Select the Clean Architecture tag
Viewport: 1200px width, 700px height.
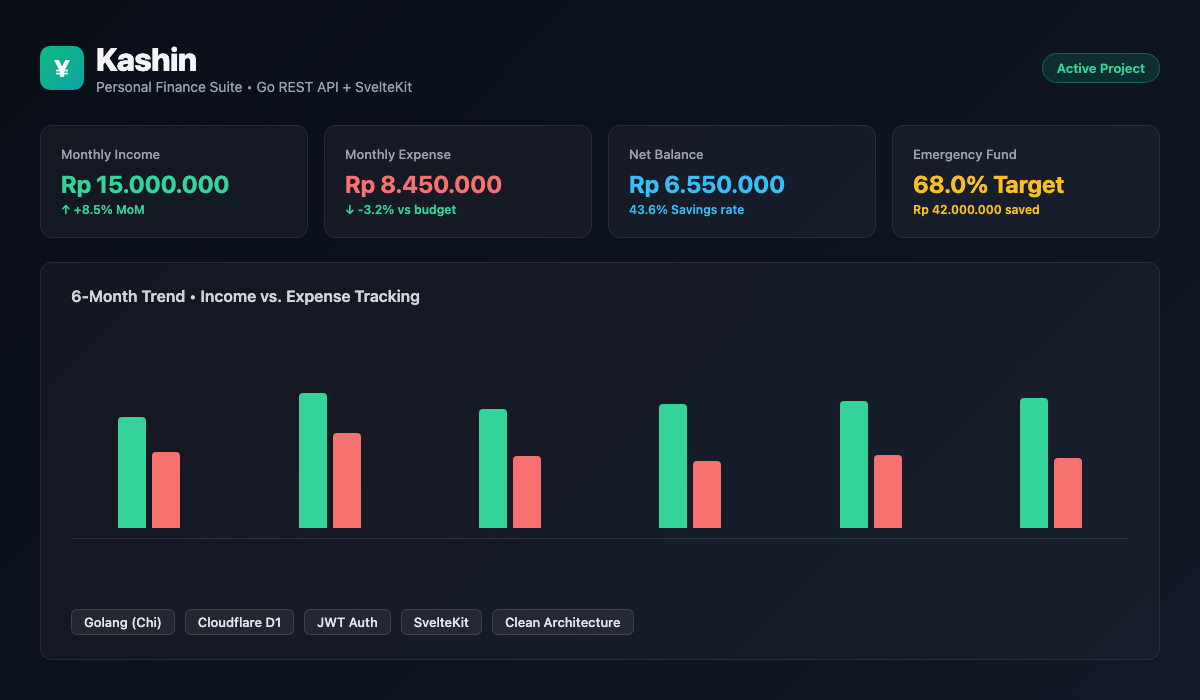(562, 622)
